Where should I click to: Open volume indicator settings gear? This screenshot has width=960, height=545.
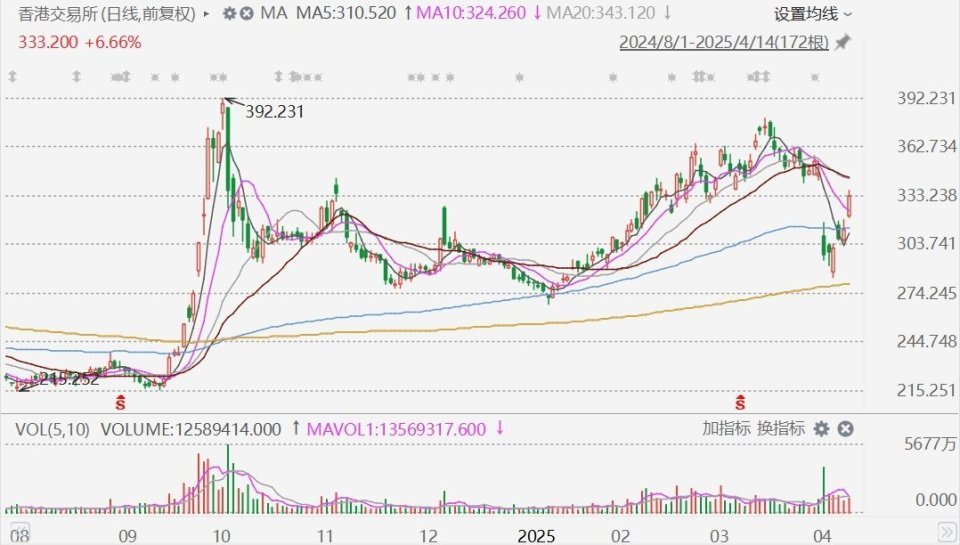pyautogui.click(x=821, y=429)
